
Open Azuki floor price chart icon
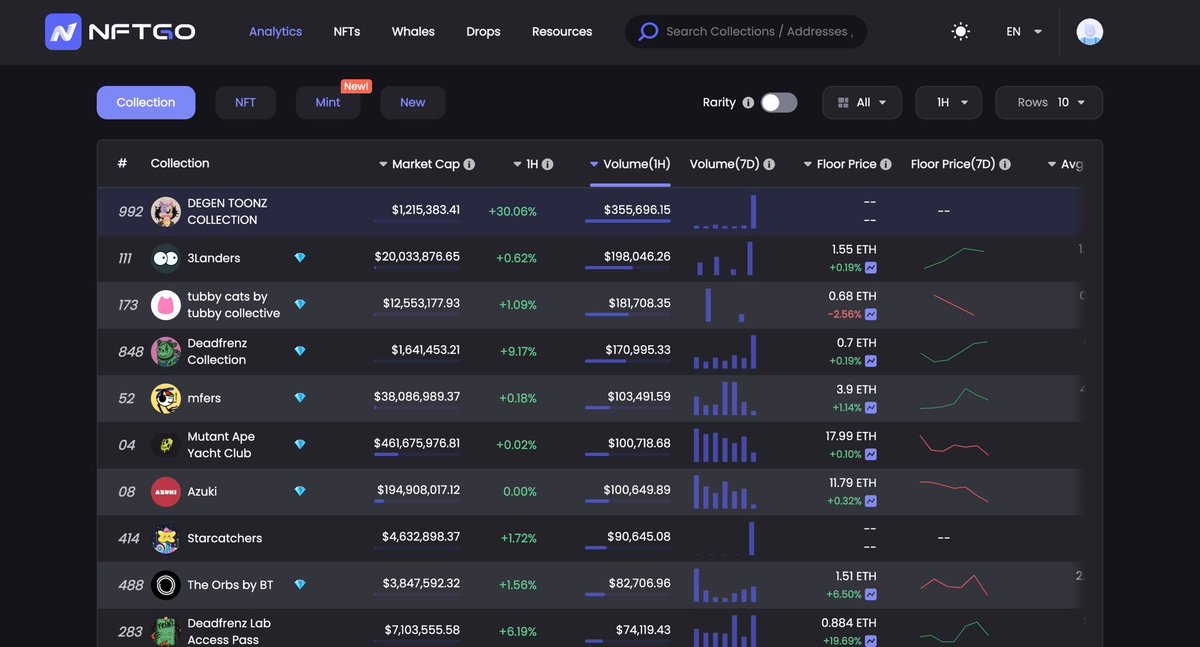pos(871,501)
